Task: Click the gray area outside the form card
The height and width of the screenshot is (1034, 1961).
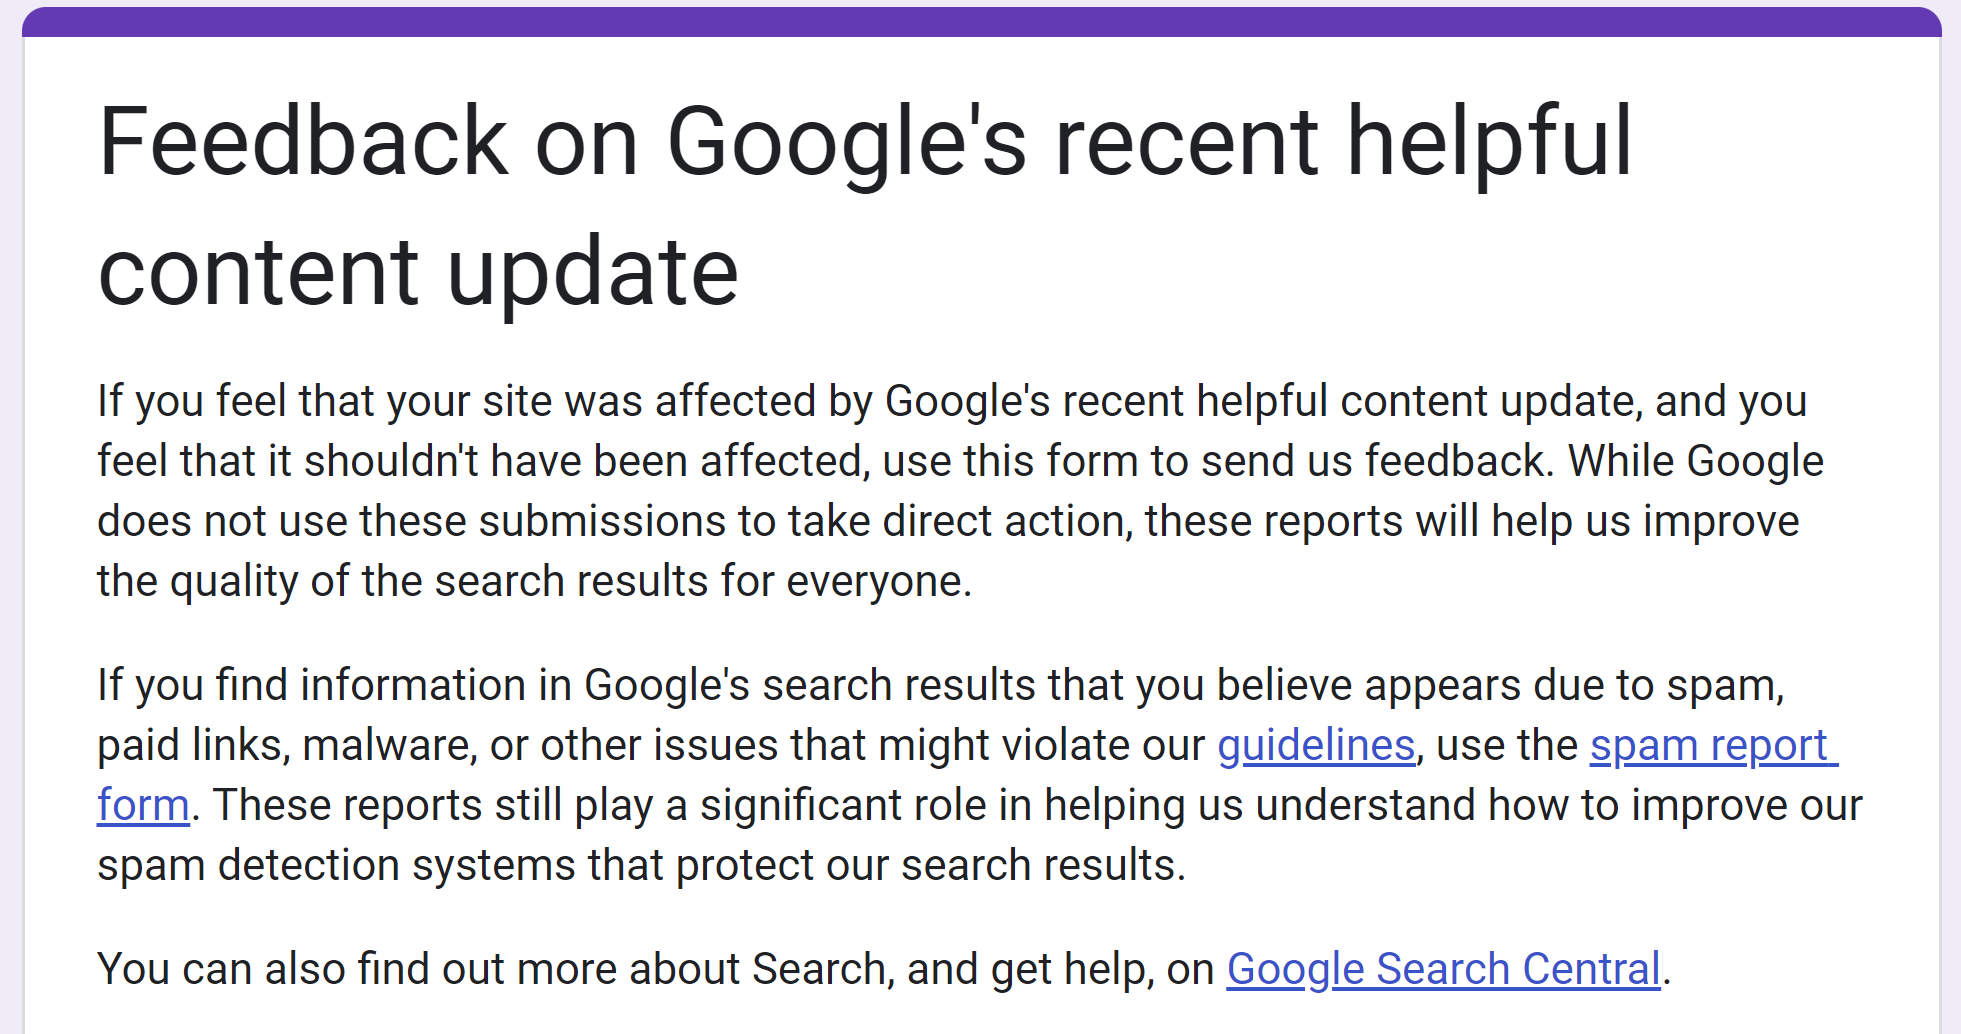Action: coord(8,500)
